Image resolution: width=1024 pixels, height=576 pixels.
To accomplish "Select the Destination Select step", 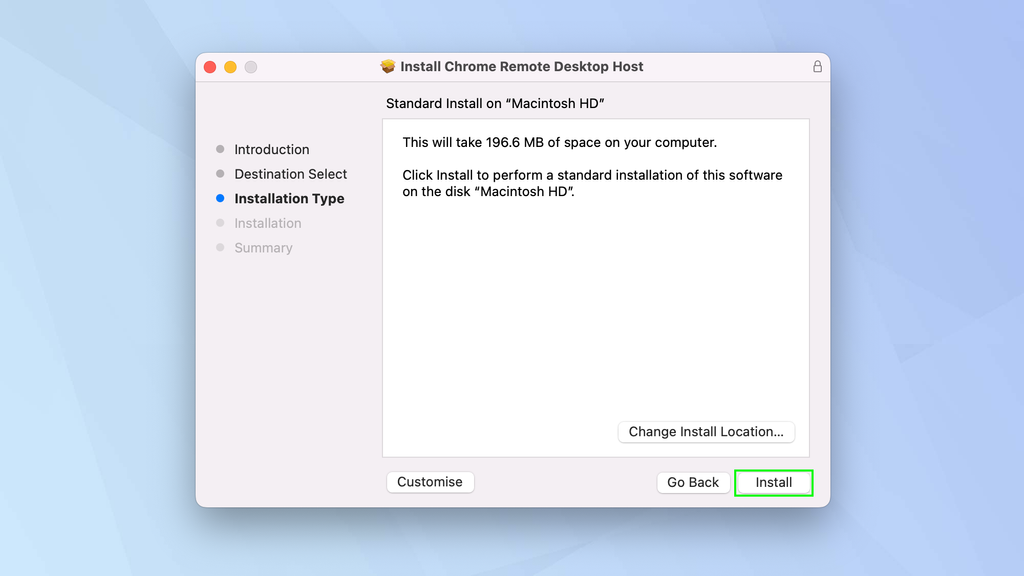I will [x=290, y=173].
